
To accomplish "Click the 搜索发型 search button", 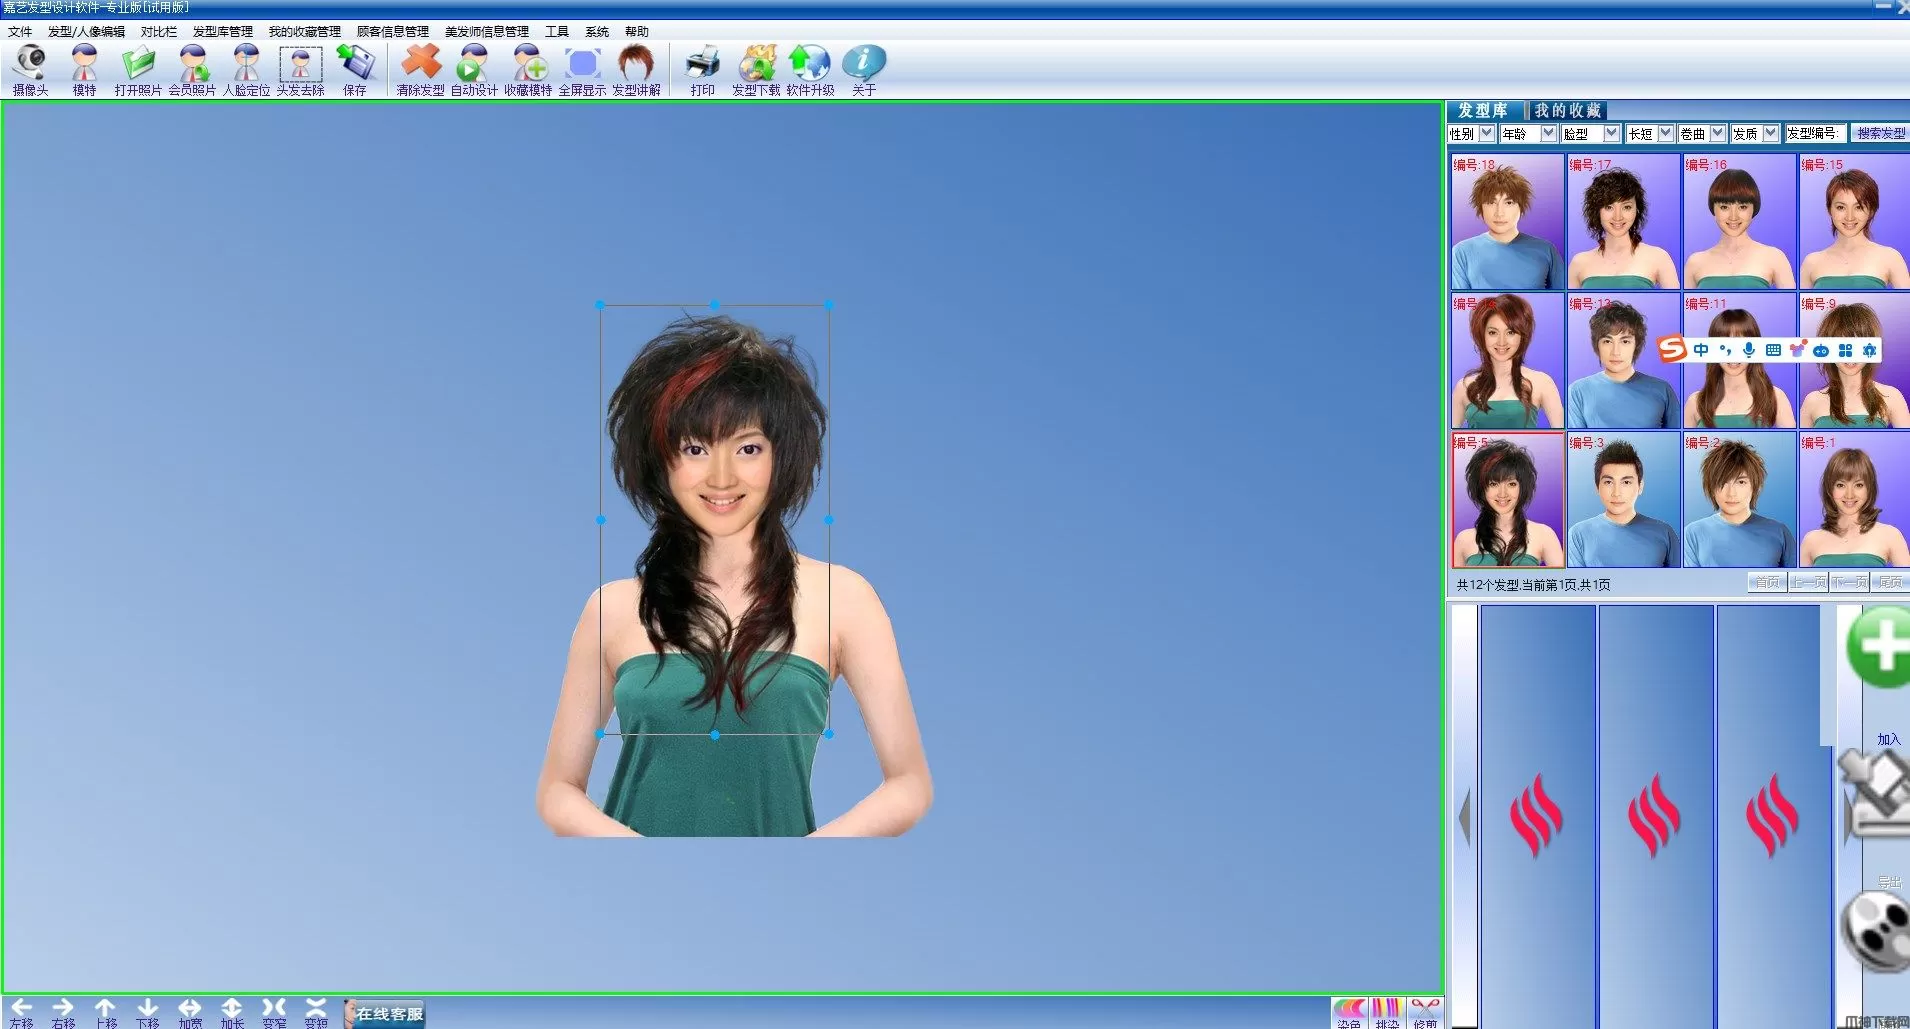I will tap(1880, 133).
